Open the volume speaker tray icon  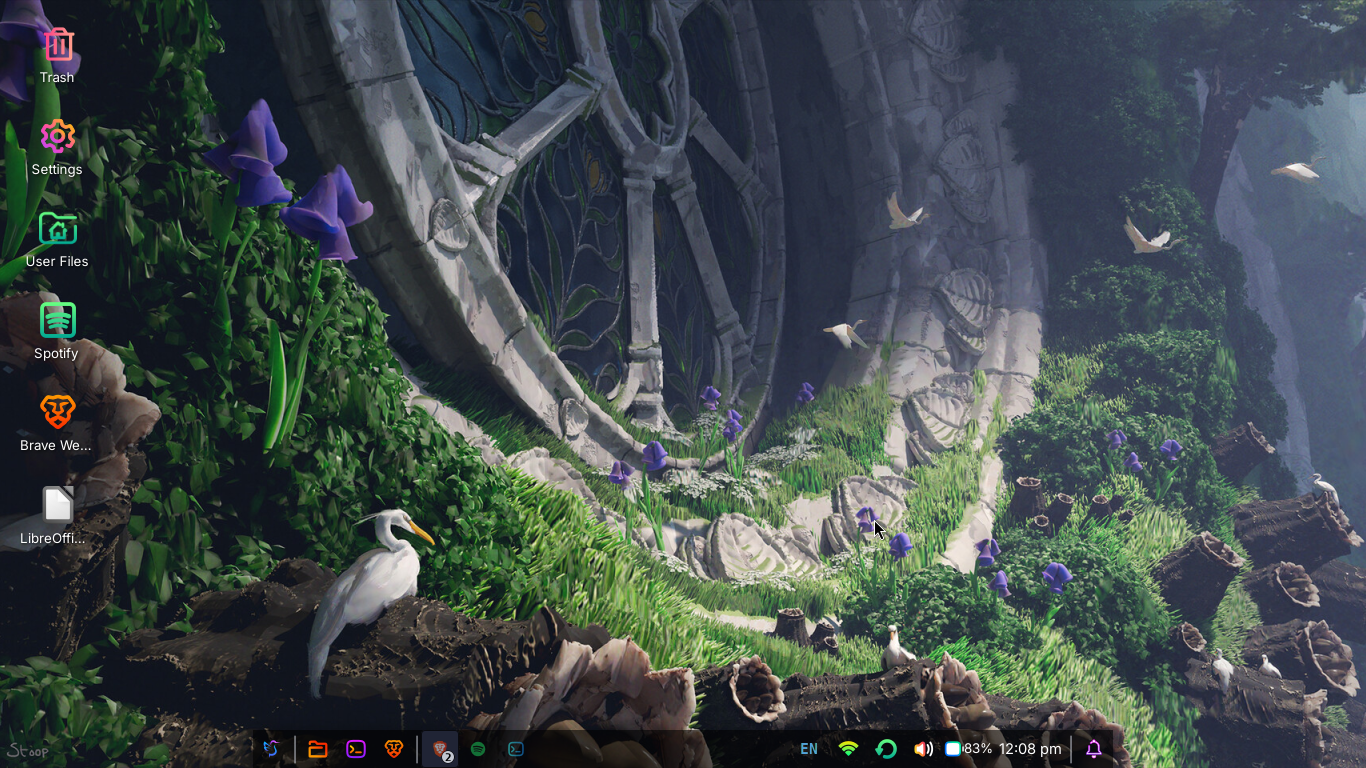pyautogui.click(x=923, y=749)
